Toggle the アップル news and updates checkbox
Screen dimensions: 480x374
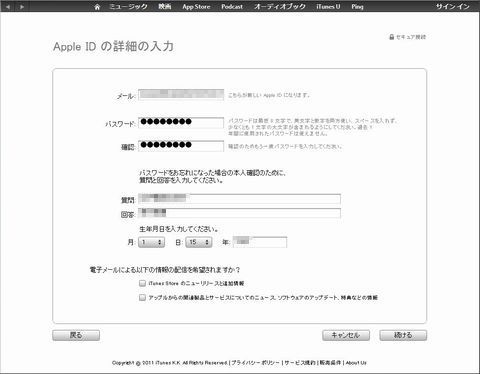[142, 297]
